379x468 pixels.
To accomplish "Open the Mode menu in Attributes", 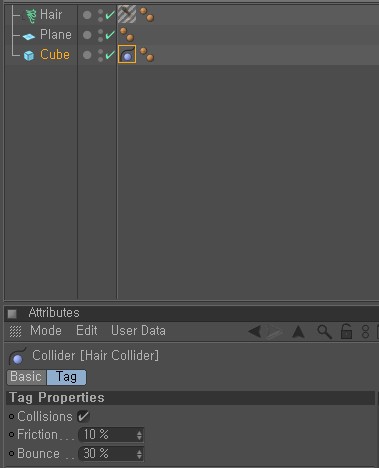I will 46,331.
